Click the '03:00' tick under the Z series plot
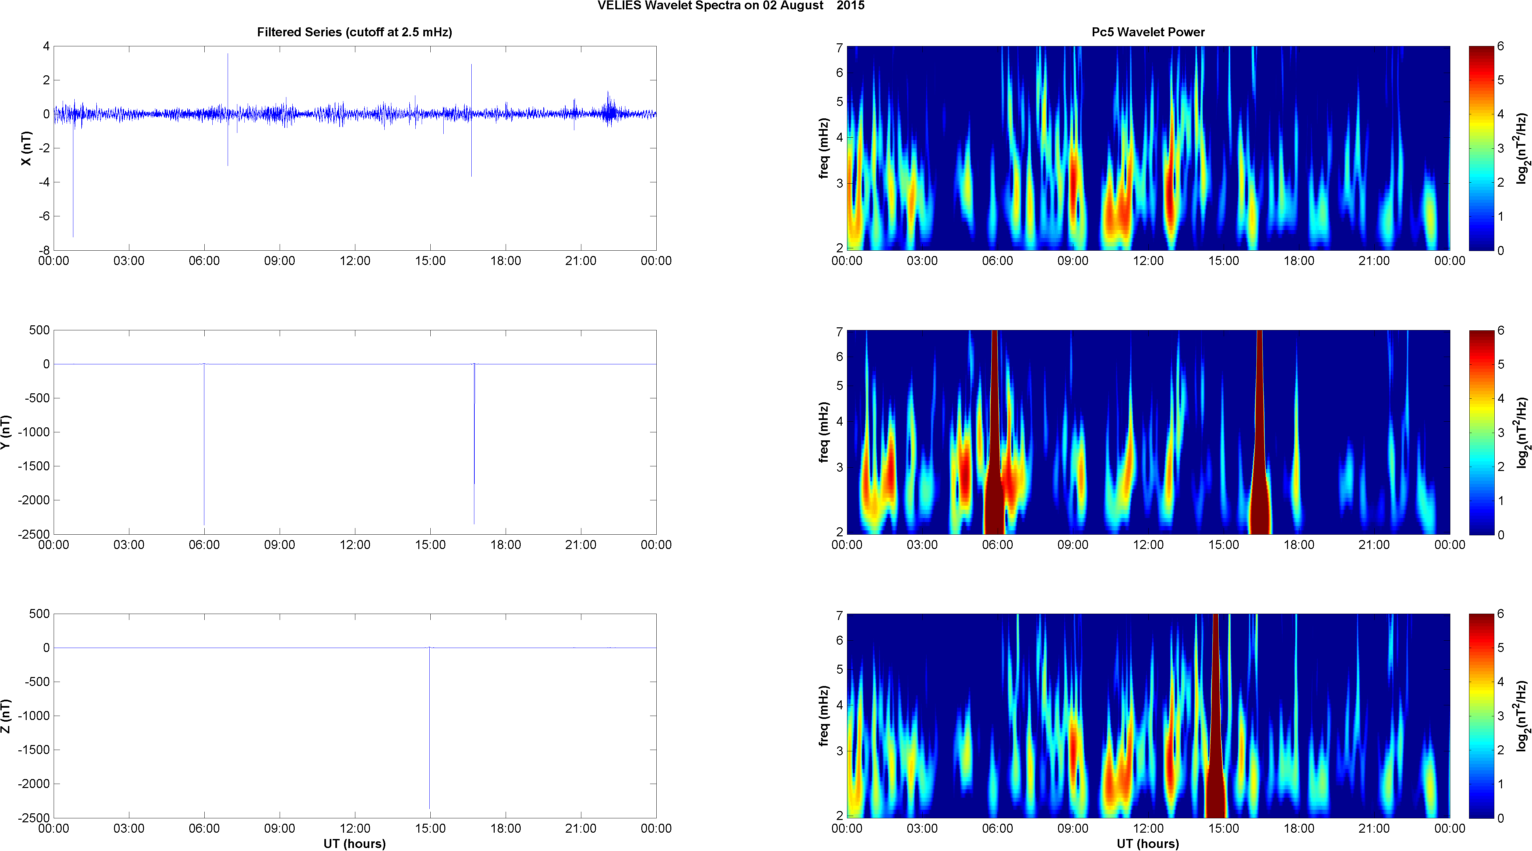1532x851 pixels. click(x=129, y=828)
